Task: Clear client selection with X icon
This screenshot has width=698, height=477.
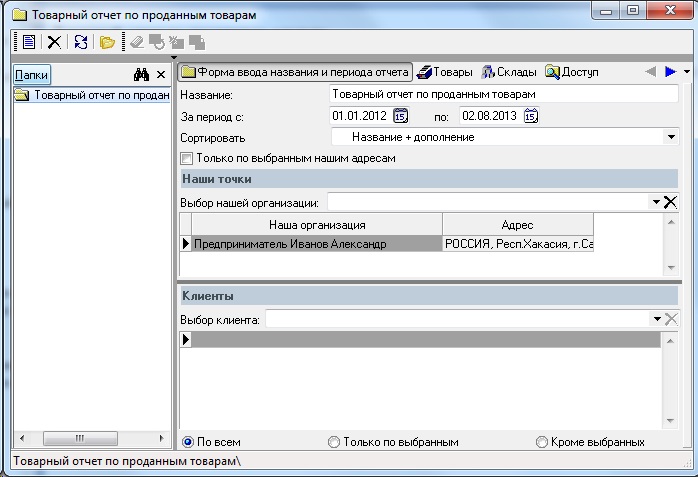Action: [x=671, y=319]
